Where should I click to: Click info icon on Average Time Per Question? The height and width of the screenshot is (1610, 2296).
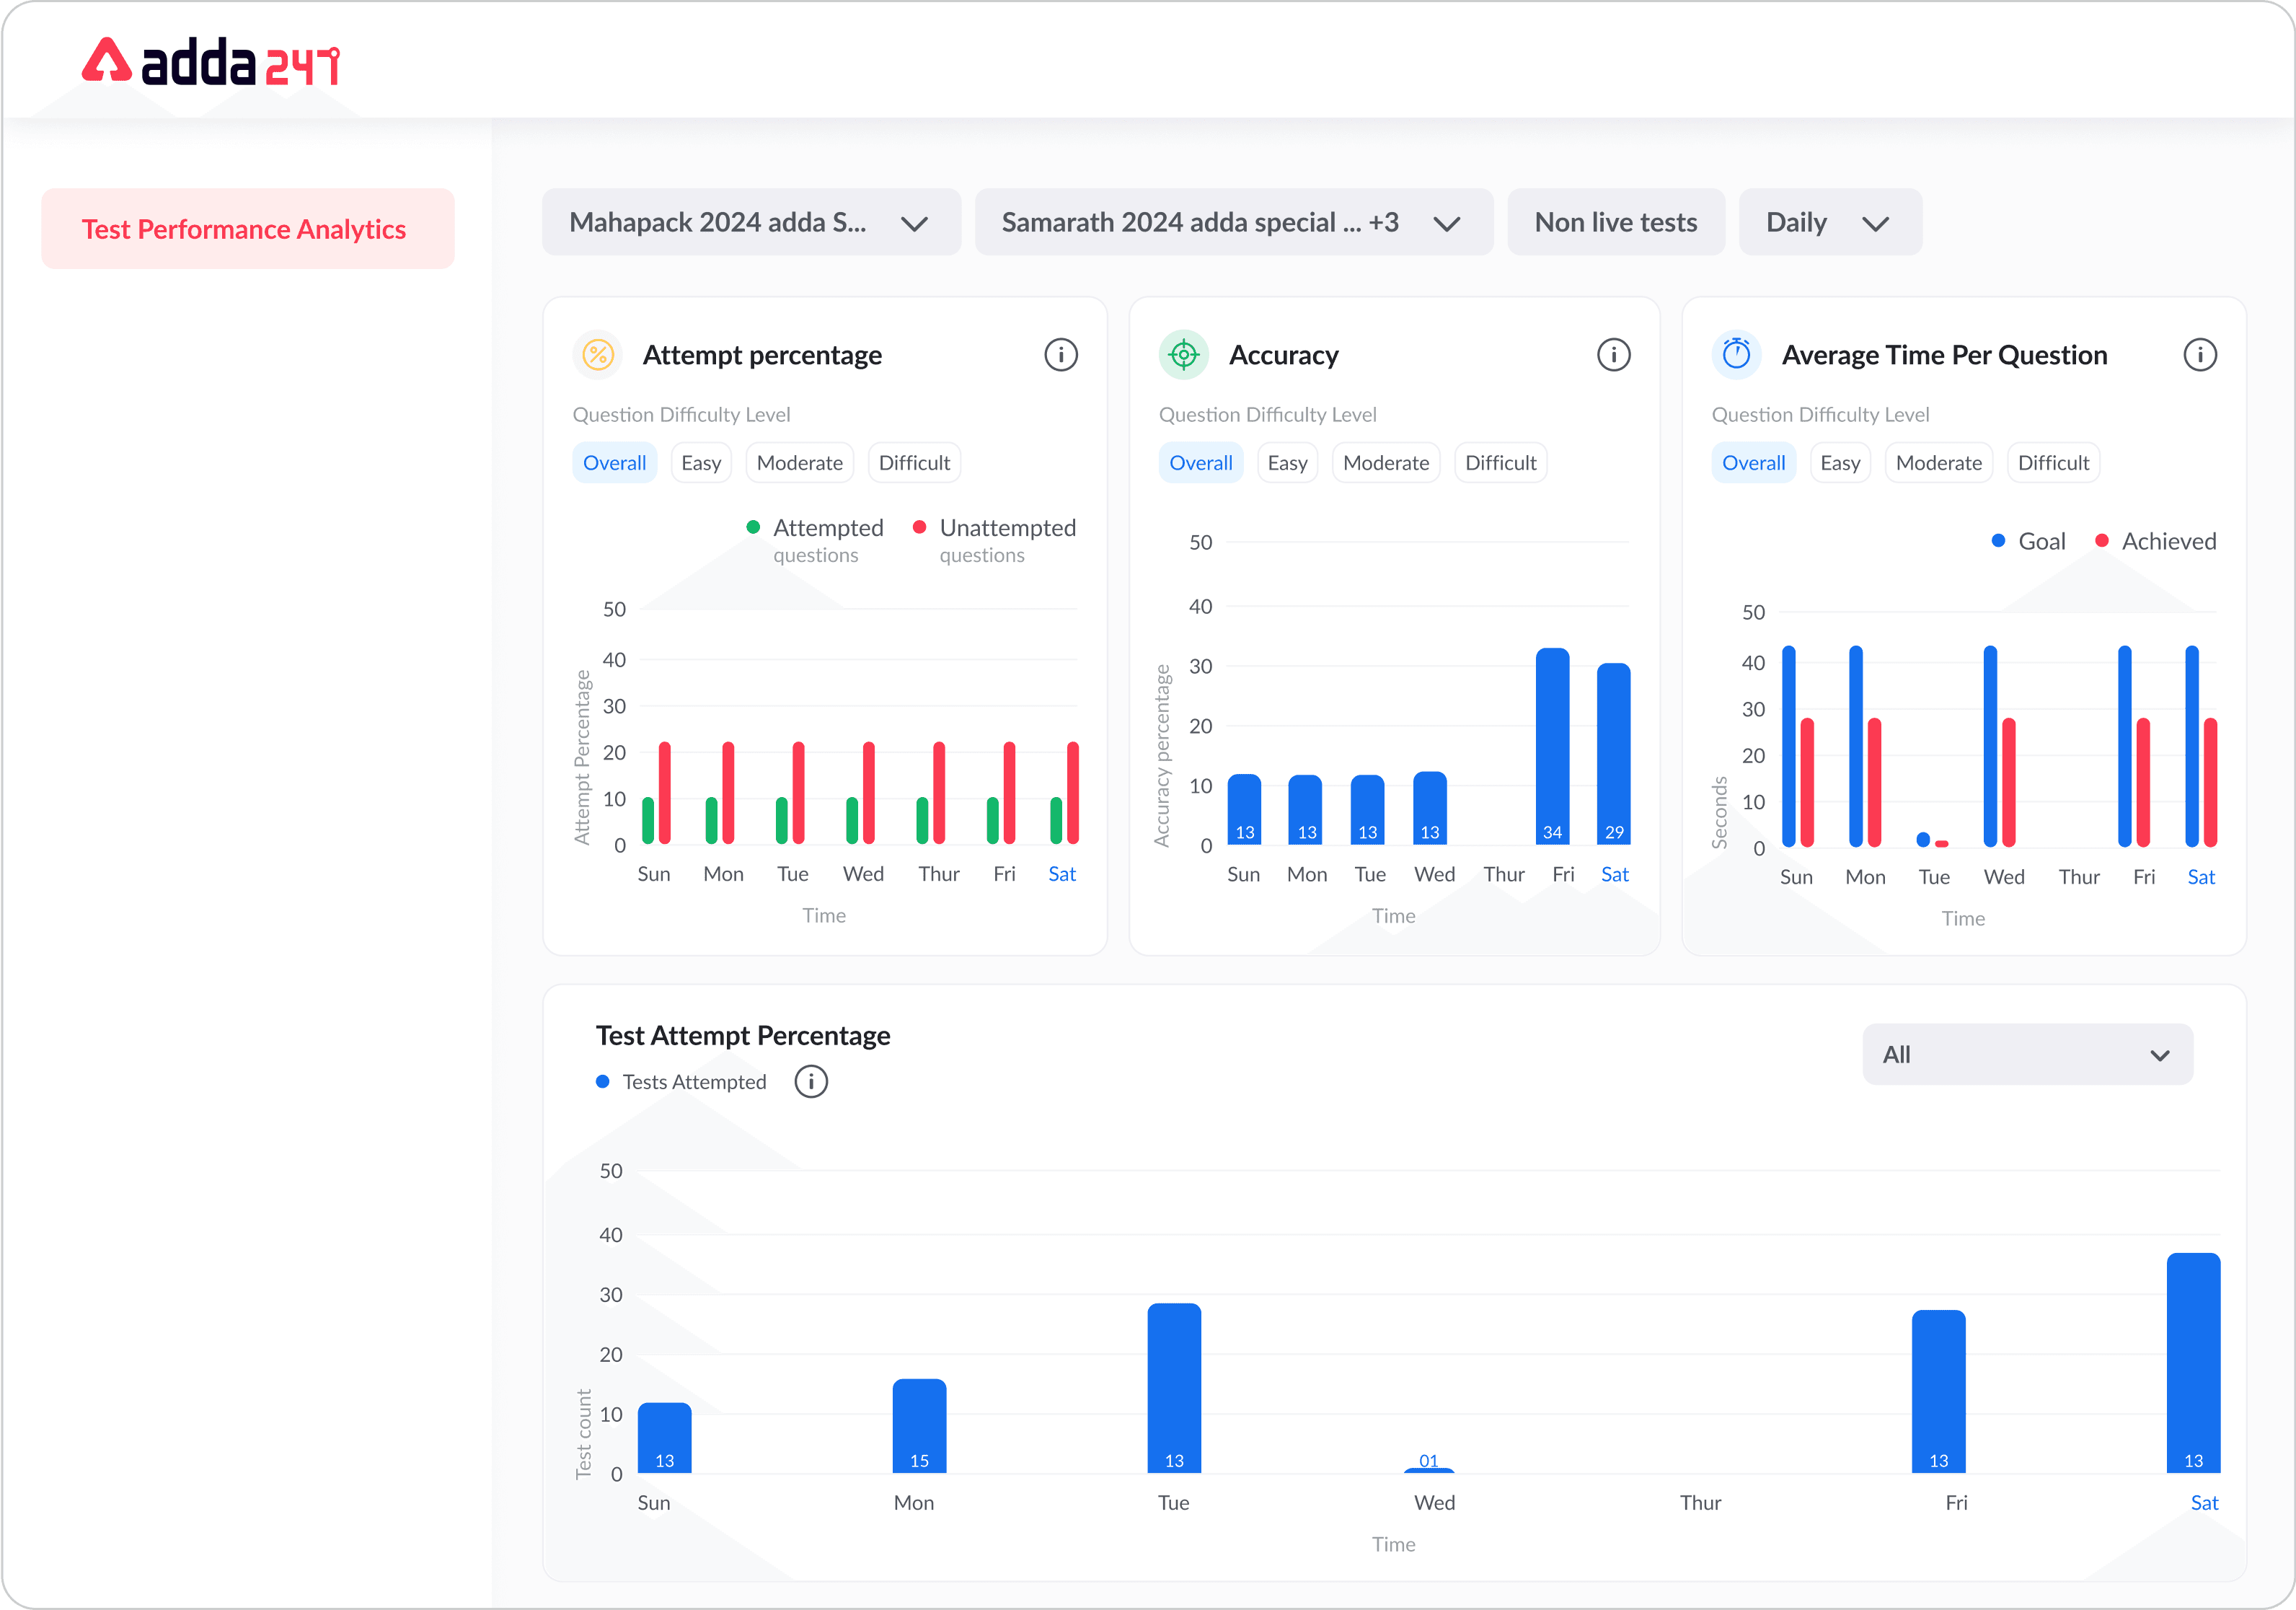coord(2199,355)
